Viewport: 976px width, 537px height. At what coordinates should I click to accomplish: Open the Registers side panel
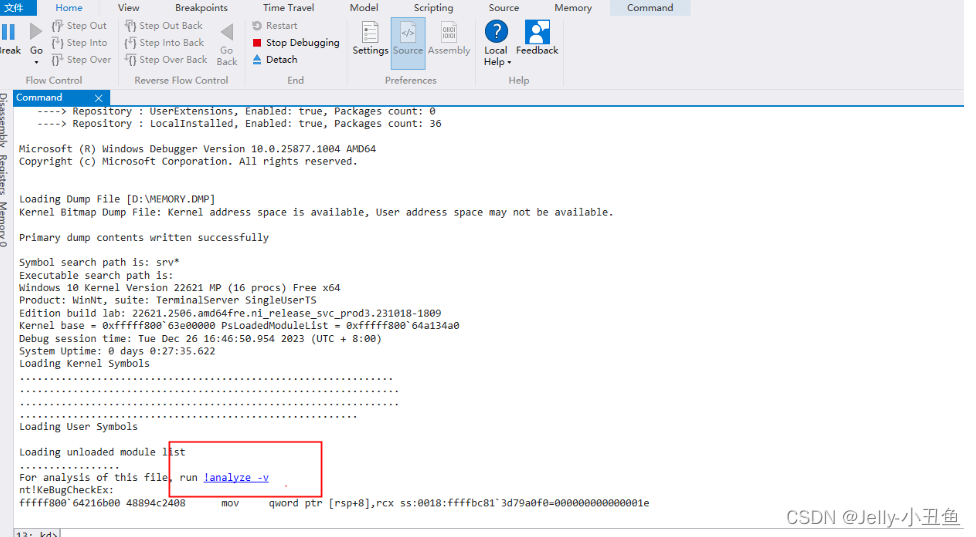[4, 175]
